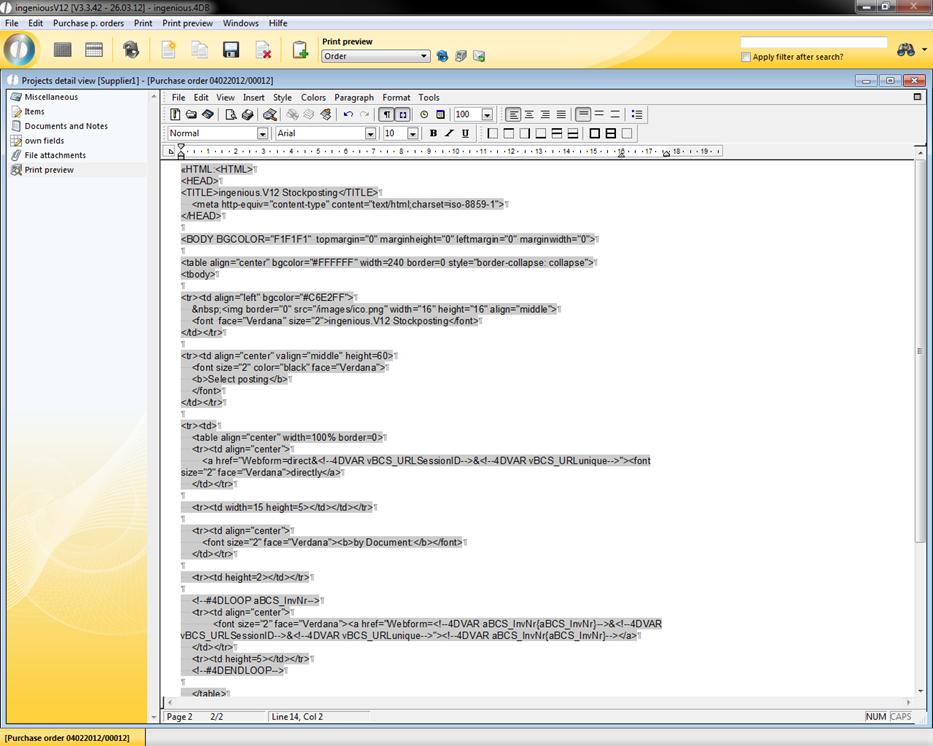Open the Print preview 'Order' dropdown
Screen dimensions: 933x746
tap(424, 56)
